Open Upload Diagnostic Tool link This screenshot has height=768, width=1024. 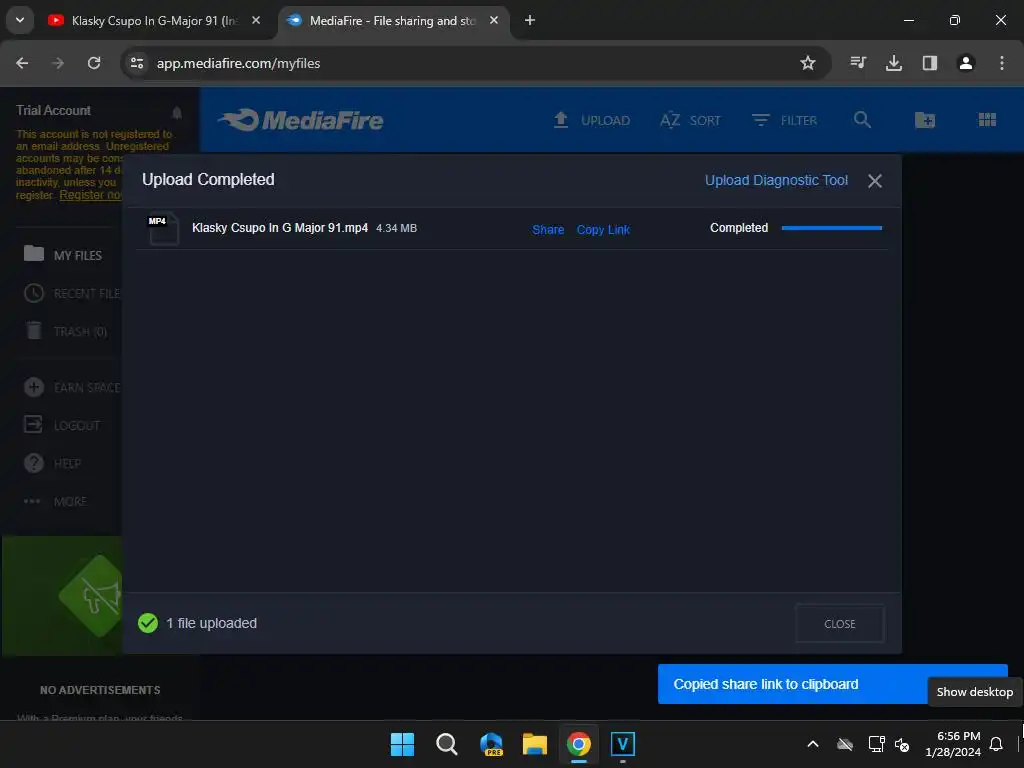point(776,180)
